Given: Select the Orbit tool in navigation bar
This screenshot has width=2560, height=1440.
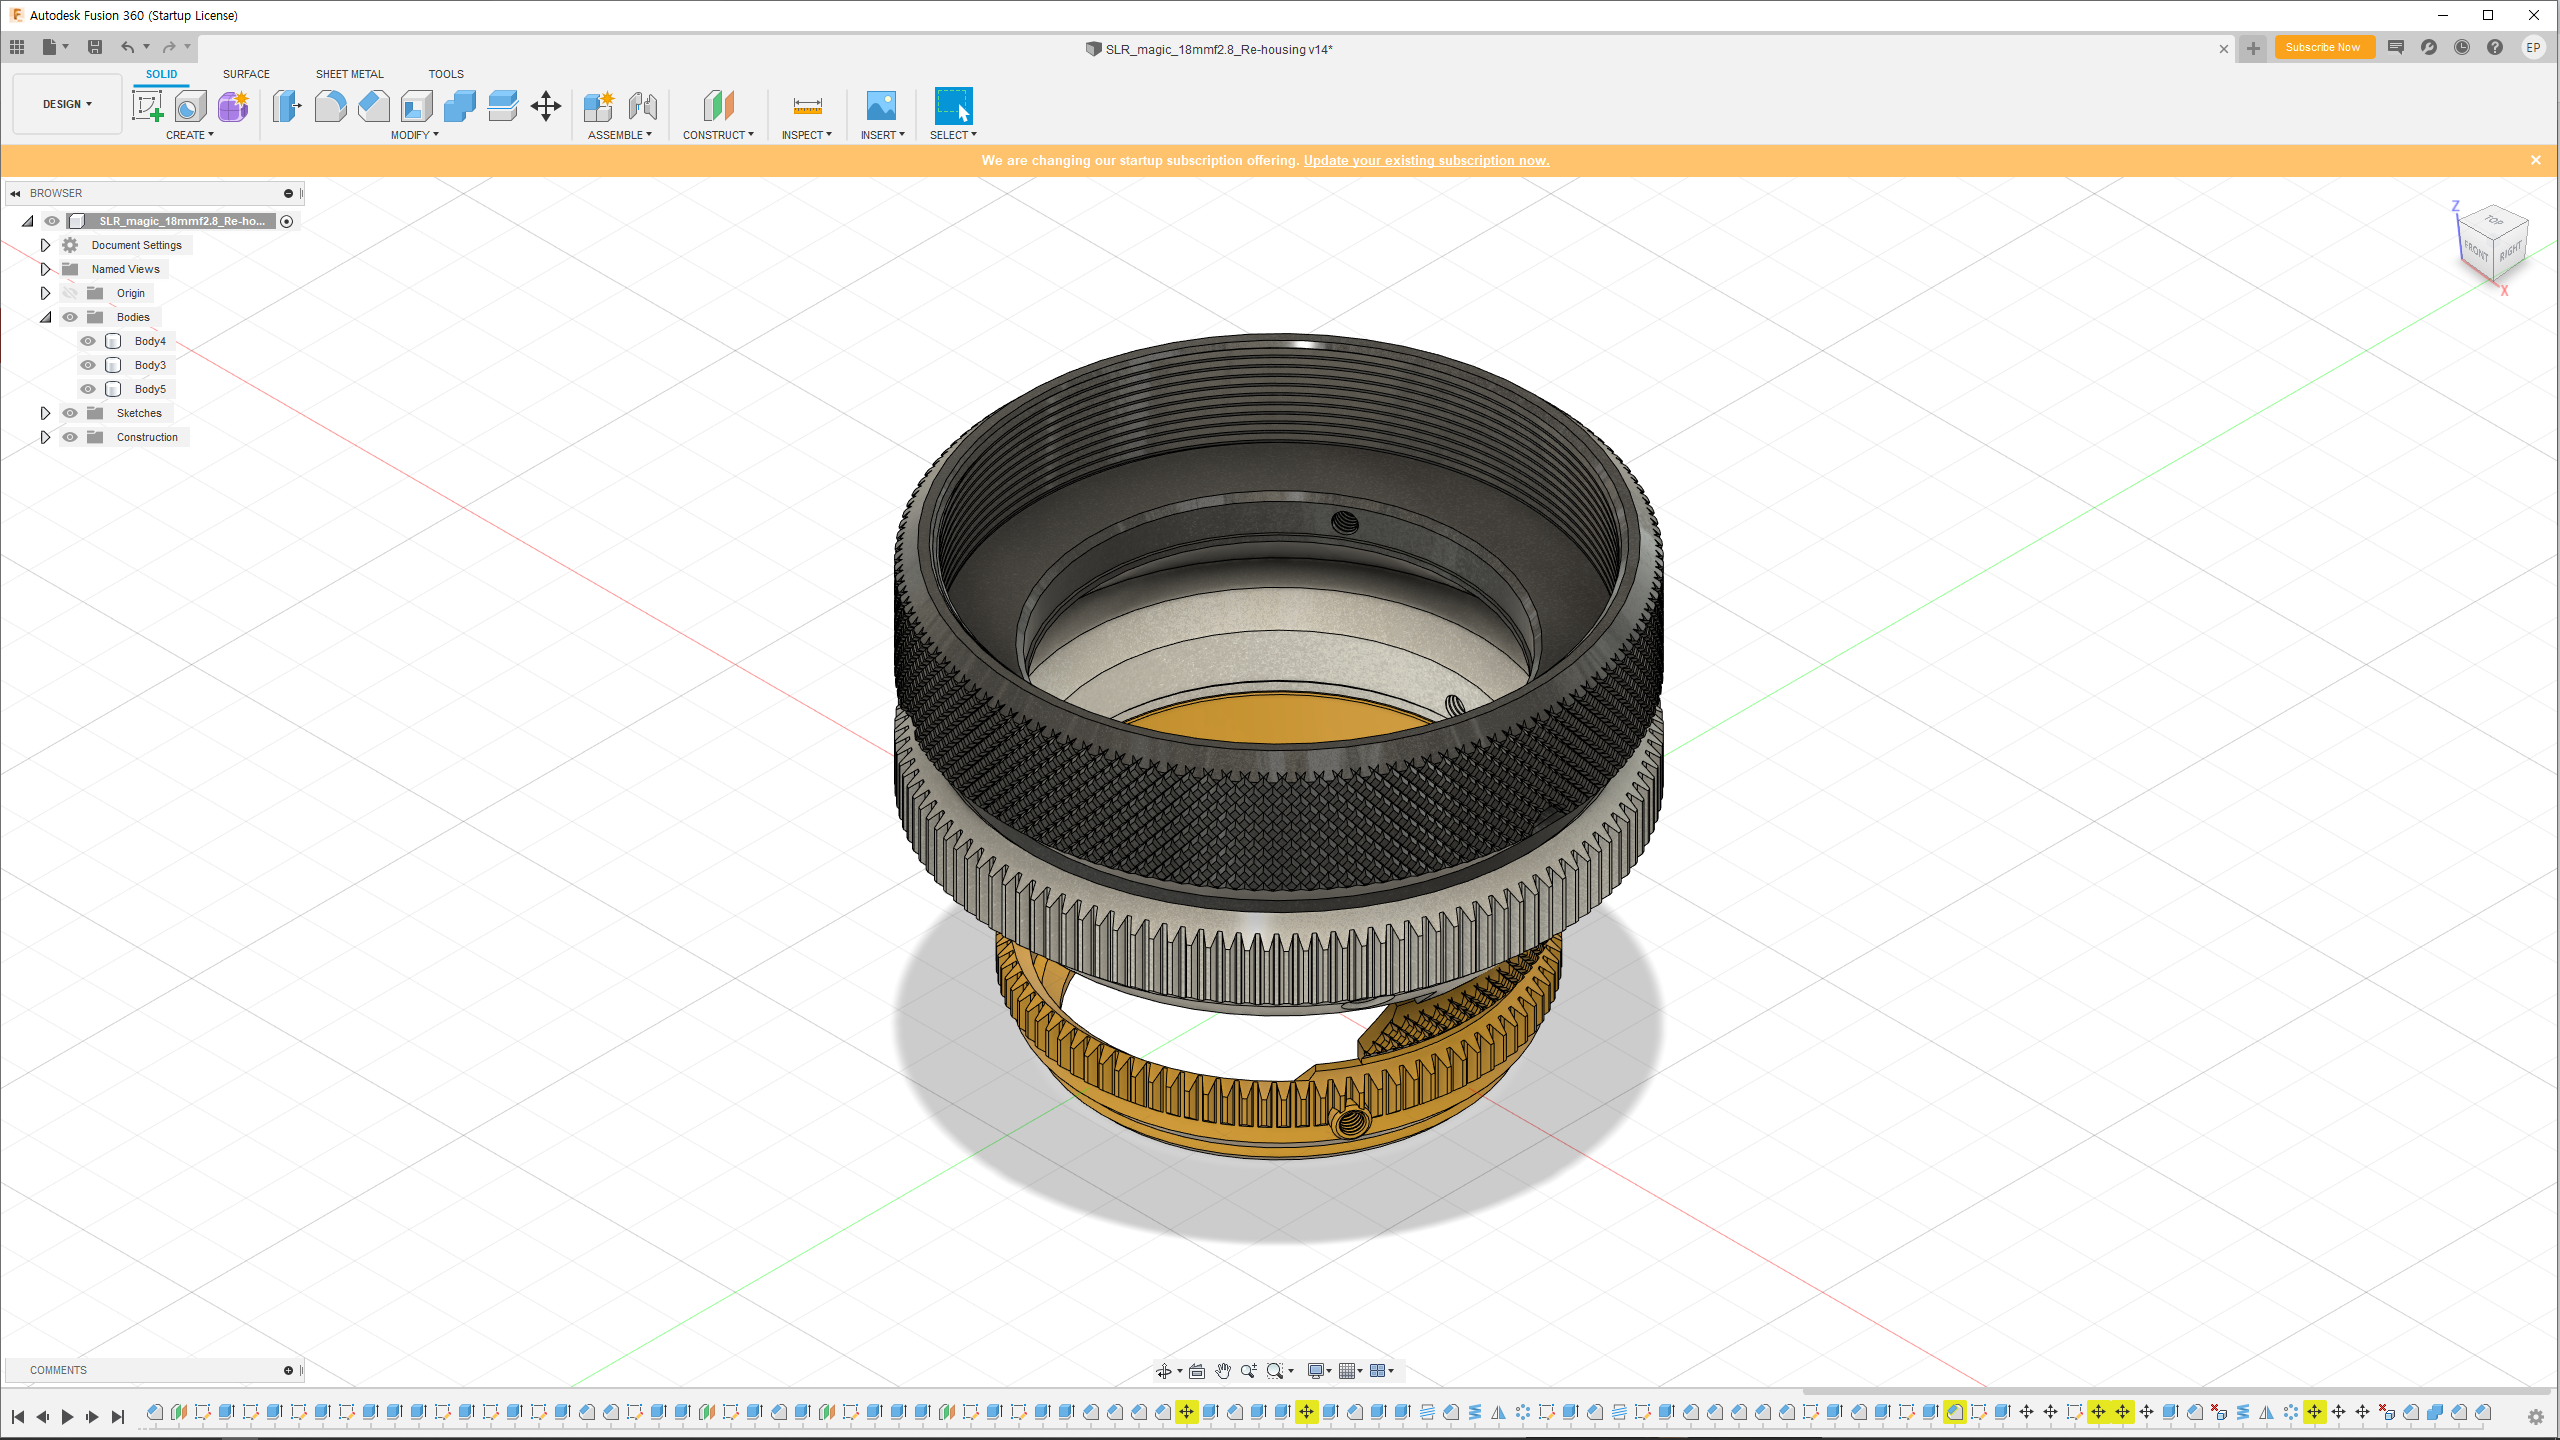Looking at the screenshot, I should pos(1164,1371).
